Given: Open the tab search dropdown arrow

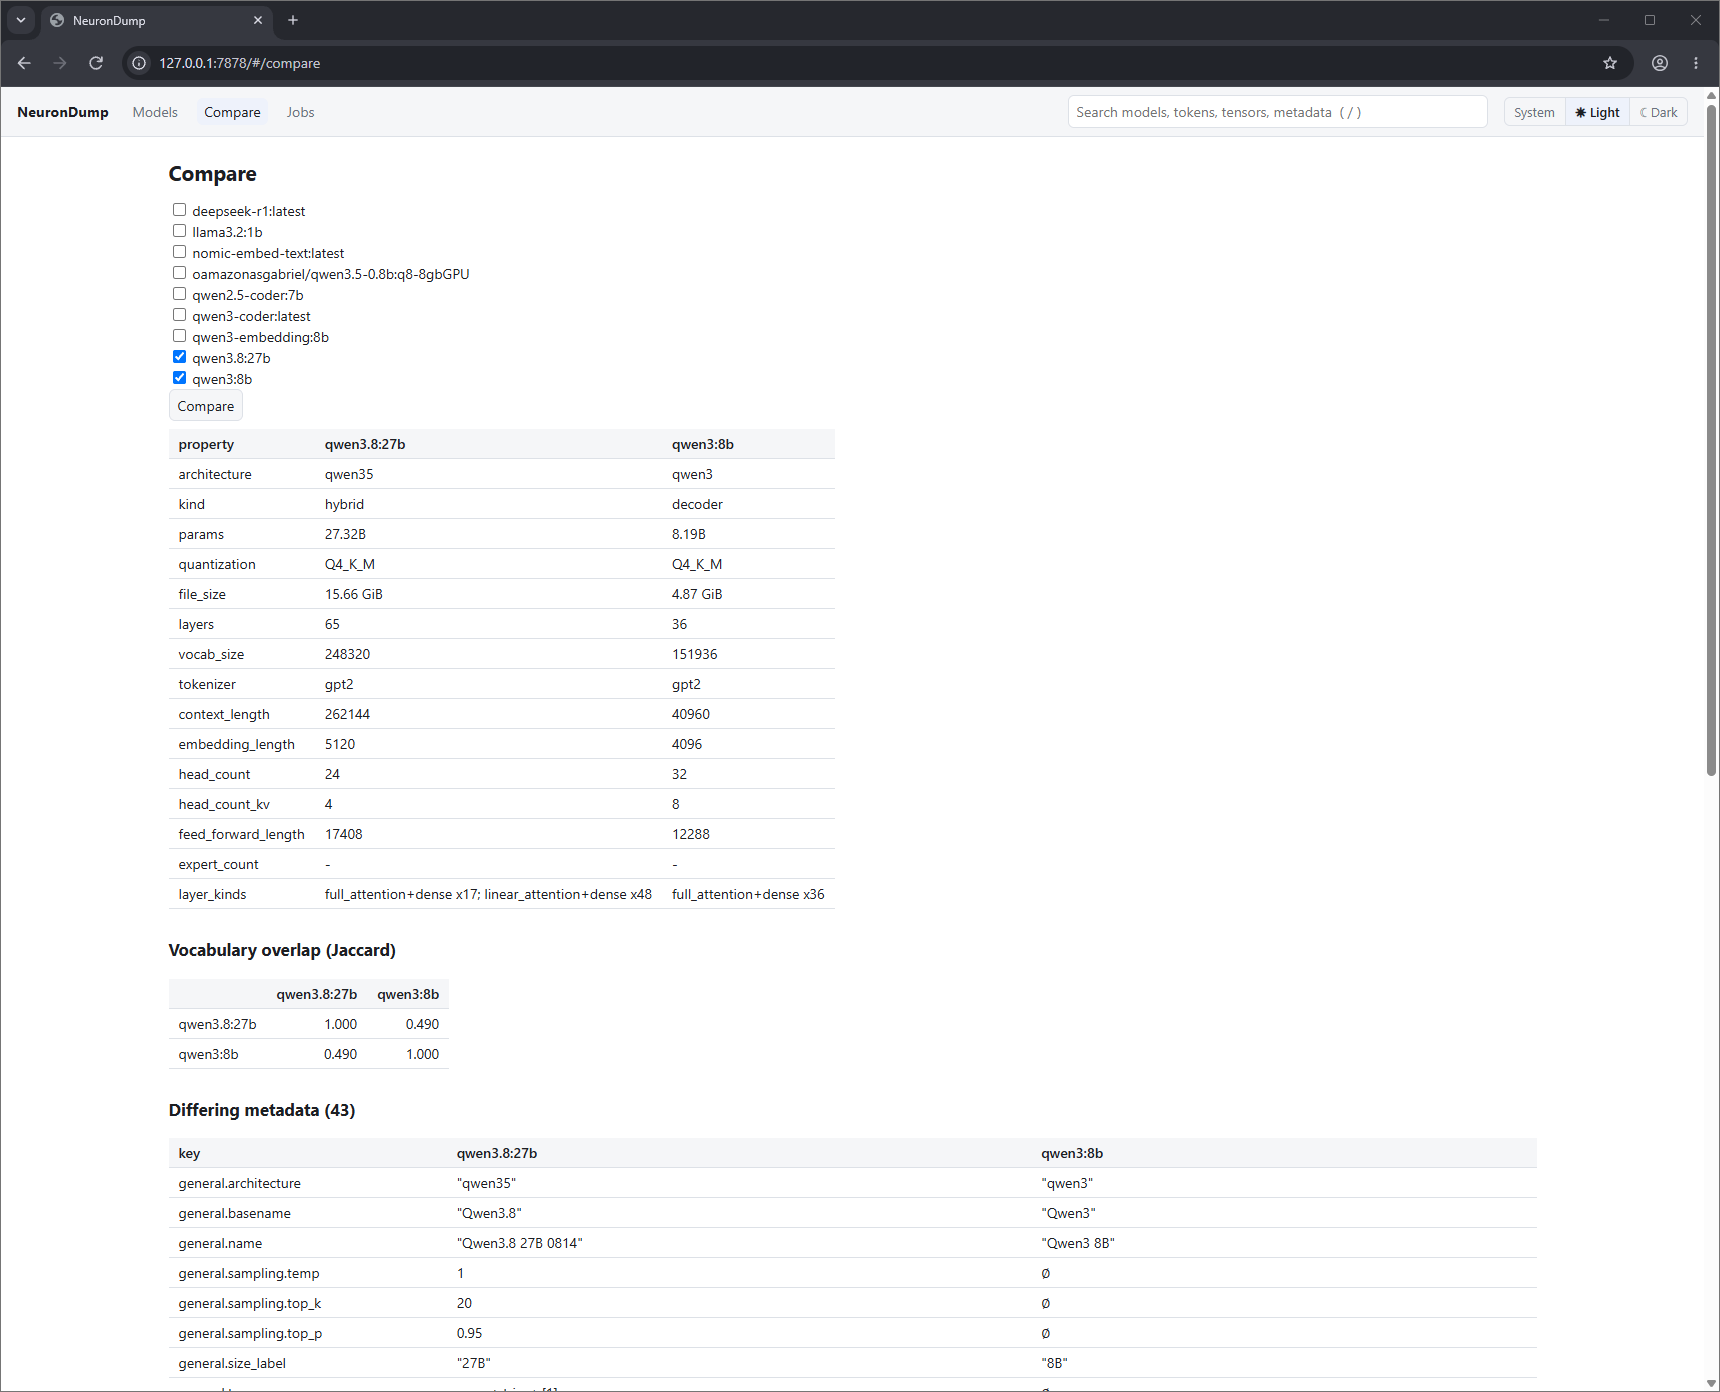Looking at the screenshot, I should (21, 20).
